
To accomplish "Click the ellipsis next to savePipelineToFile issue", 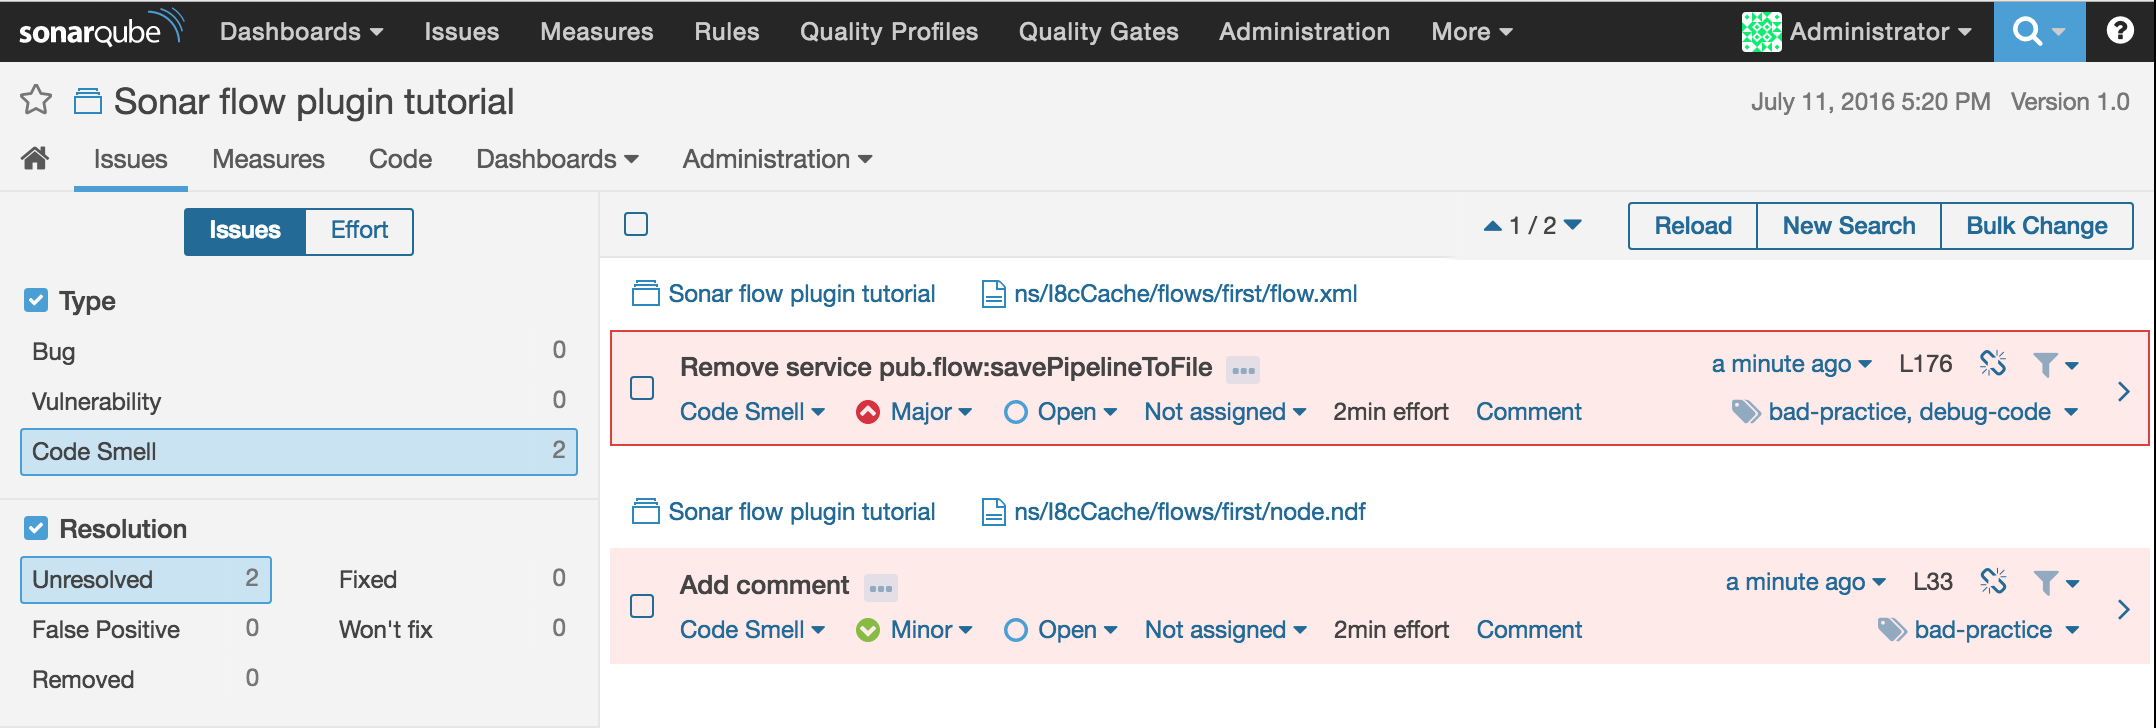I will click(x=1243, y=370).
